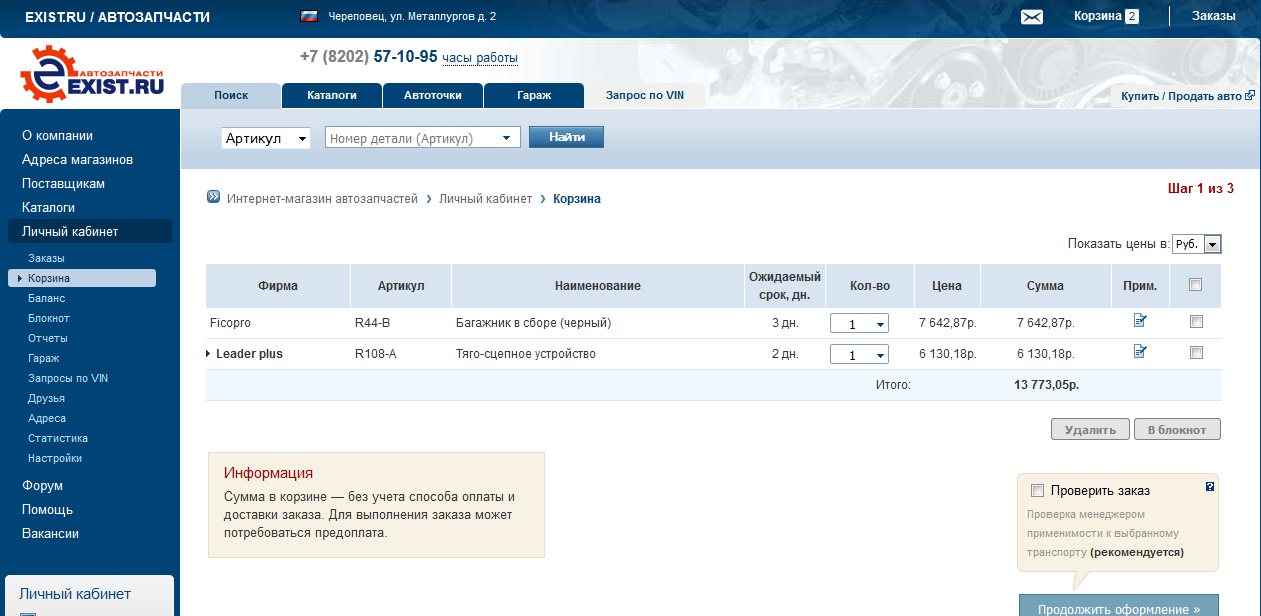Viewport: 1261px width, 616px height.
Task: Open Заказы in the left sidebar submenu
Action: (x=46, y=258)
